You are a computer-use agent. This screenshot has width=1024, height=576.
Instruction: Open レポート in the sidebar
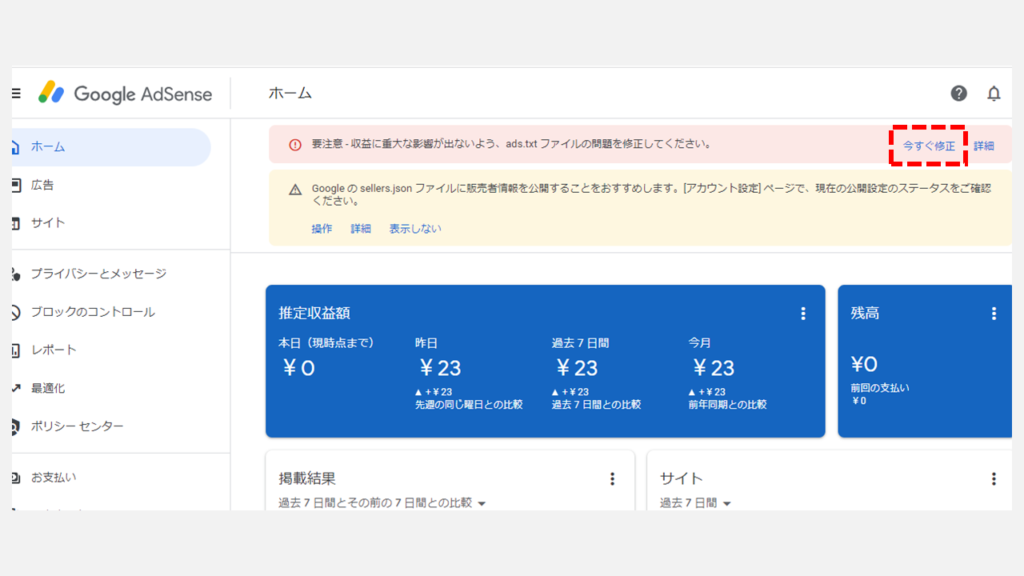(53, 350)
